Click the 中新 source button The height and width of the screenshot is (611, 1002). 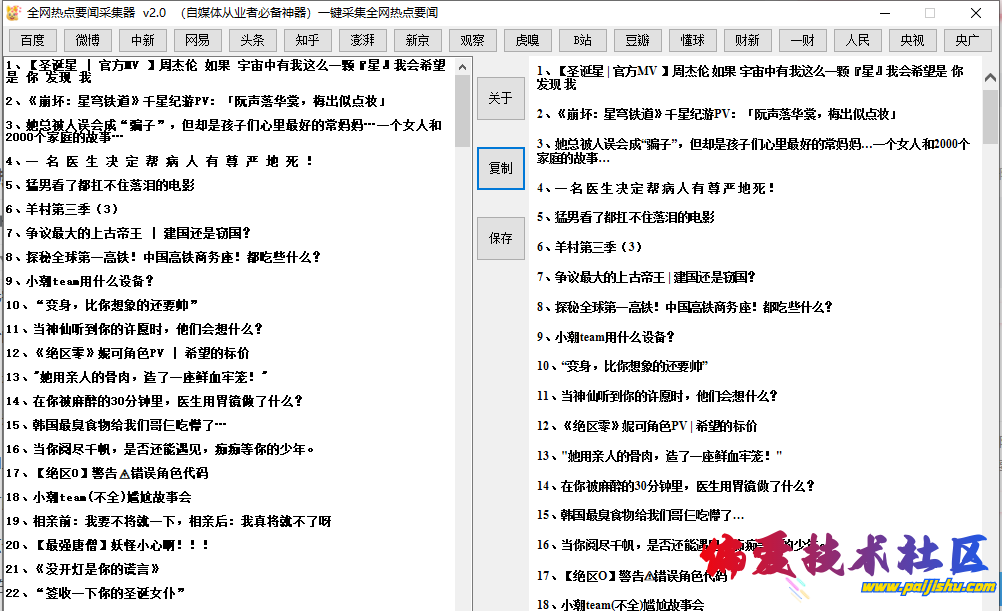pos(142,40)
